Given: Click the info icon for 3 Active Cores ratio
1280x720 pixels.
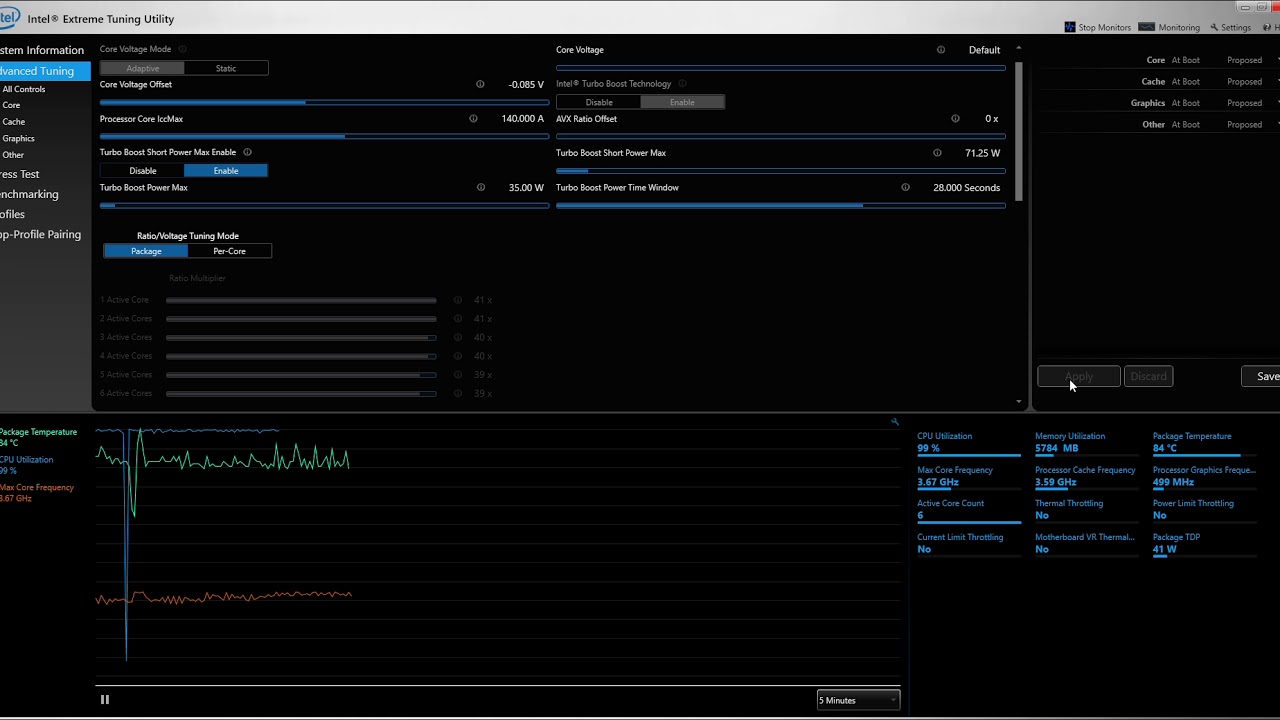Looking at the screenshot, I should coord(458,338).
